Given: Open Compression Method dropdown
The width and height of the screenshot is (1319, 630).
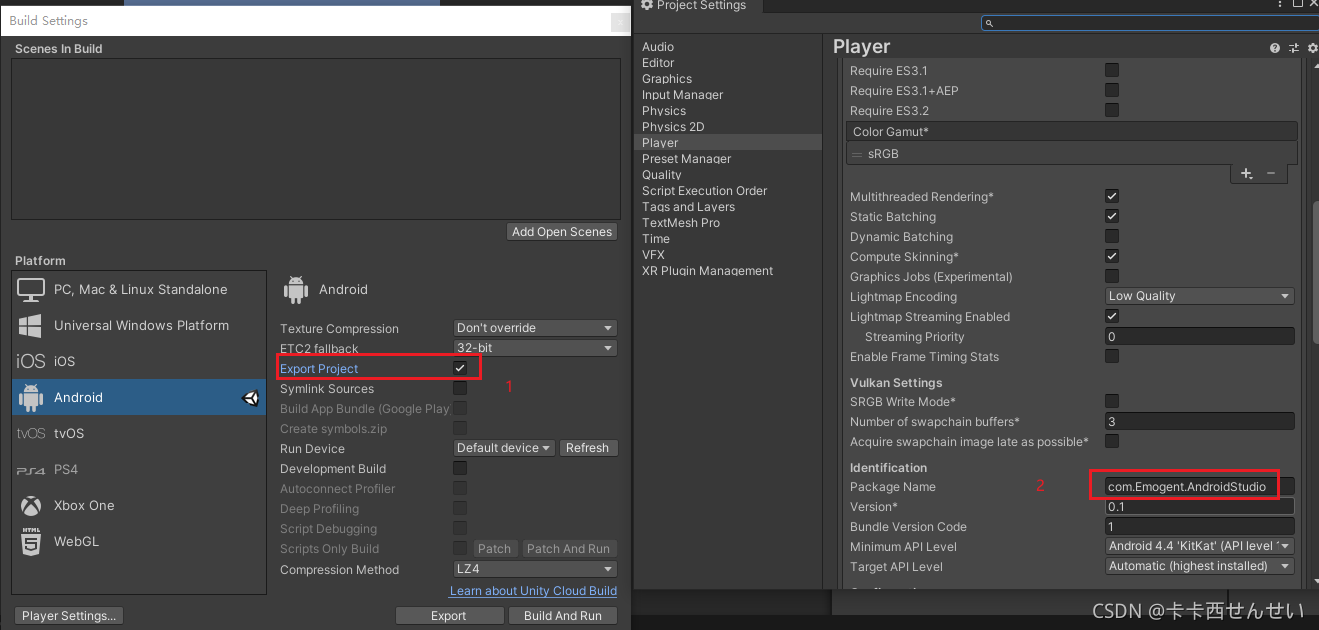Looking at the screenshot, I should click(x=535, y=569).
